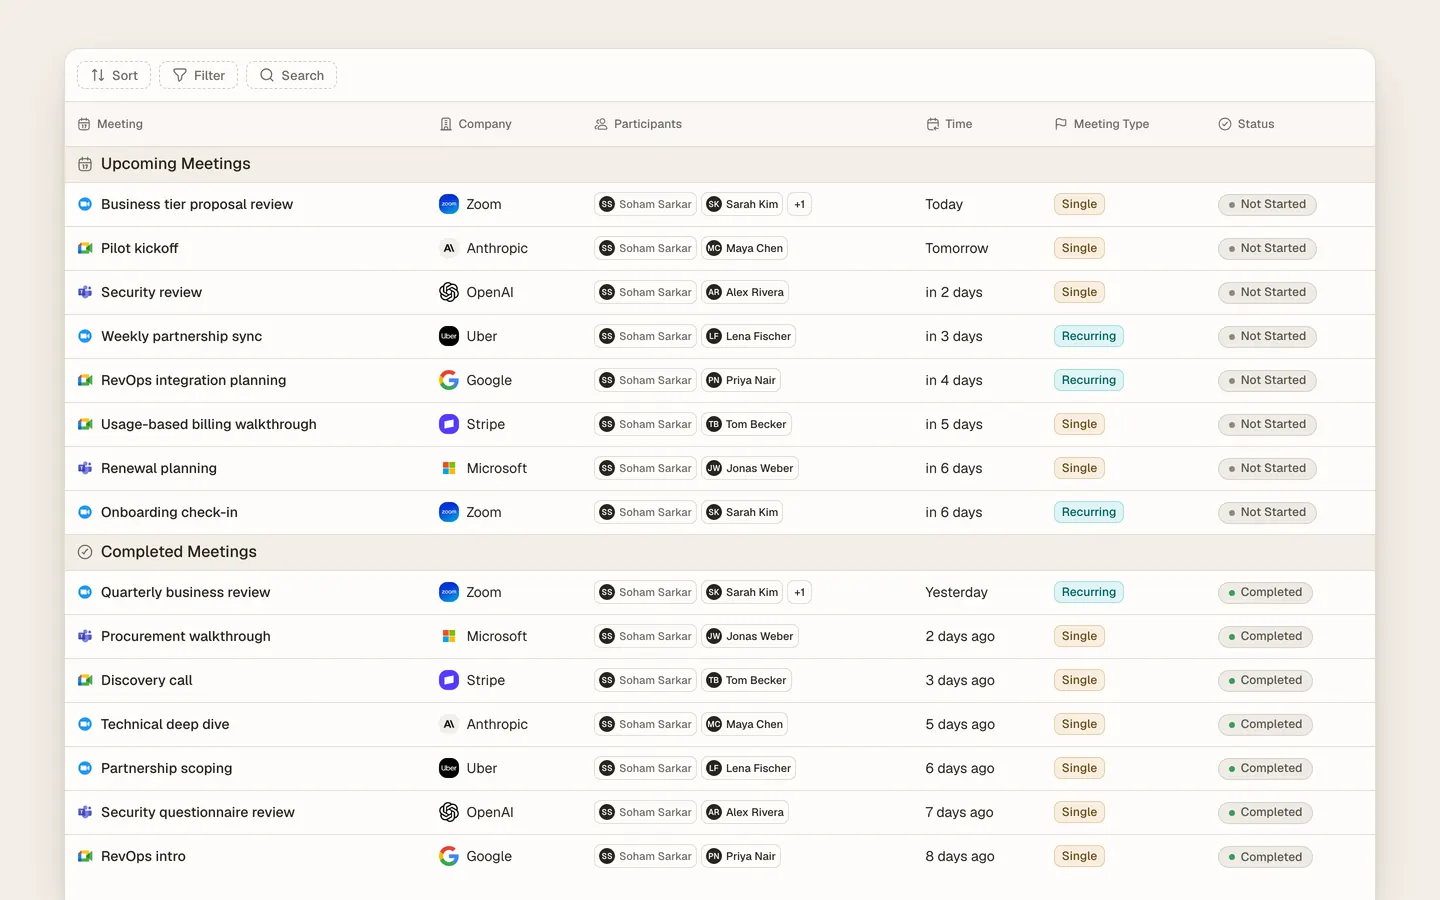The image size is (1440, 900).
Task: Select the Company column header
Action: [x=475, y=124]
